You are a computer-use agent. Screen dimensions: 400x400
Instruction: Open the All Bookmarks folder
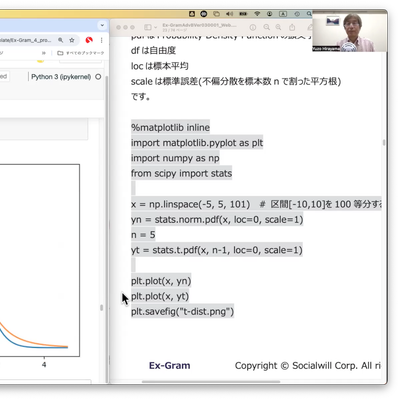(81, 53)
